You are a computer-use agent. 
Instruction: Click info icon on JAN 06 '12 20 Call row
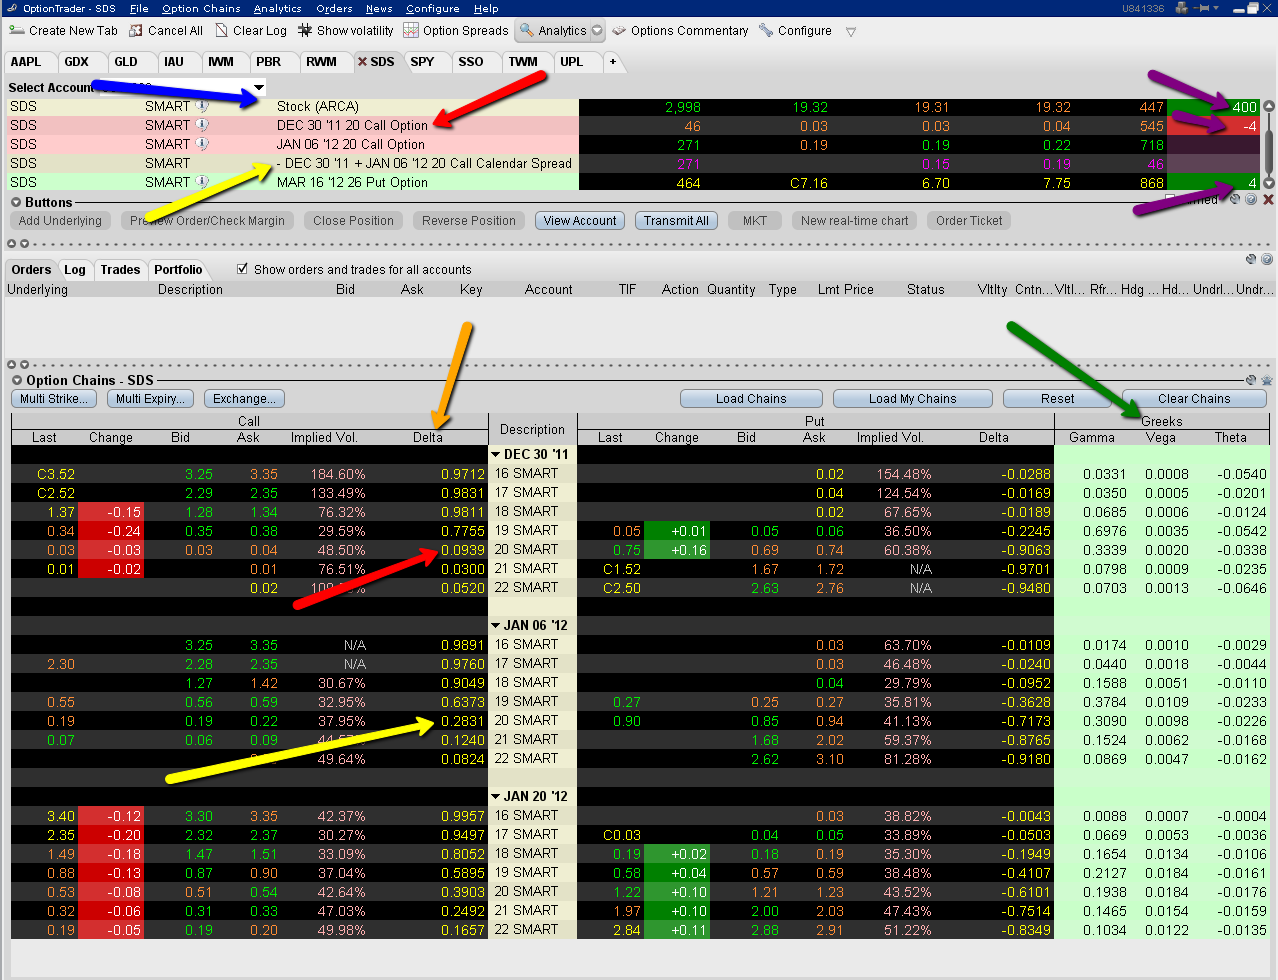(202, 144)
